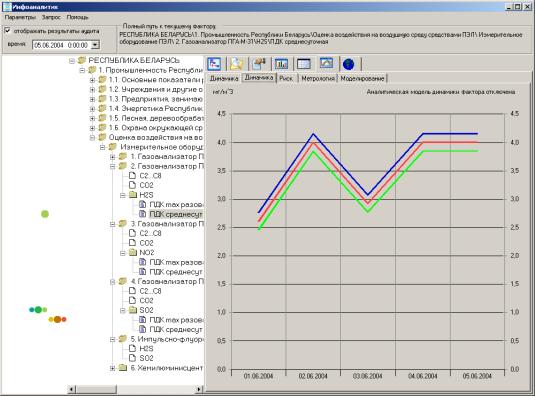Viewport: 535px width, 396px height.
Task: Expand the 1.1 Основные показатели node
Action: (92, 80)
